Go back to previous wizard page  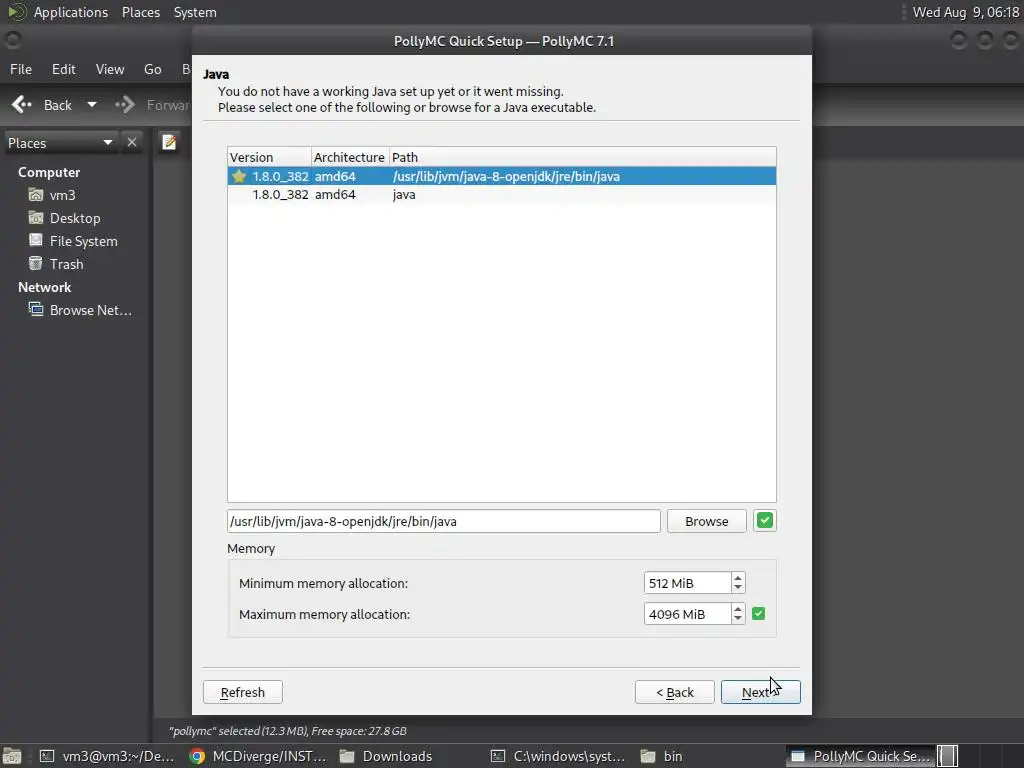point(675,692)
